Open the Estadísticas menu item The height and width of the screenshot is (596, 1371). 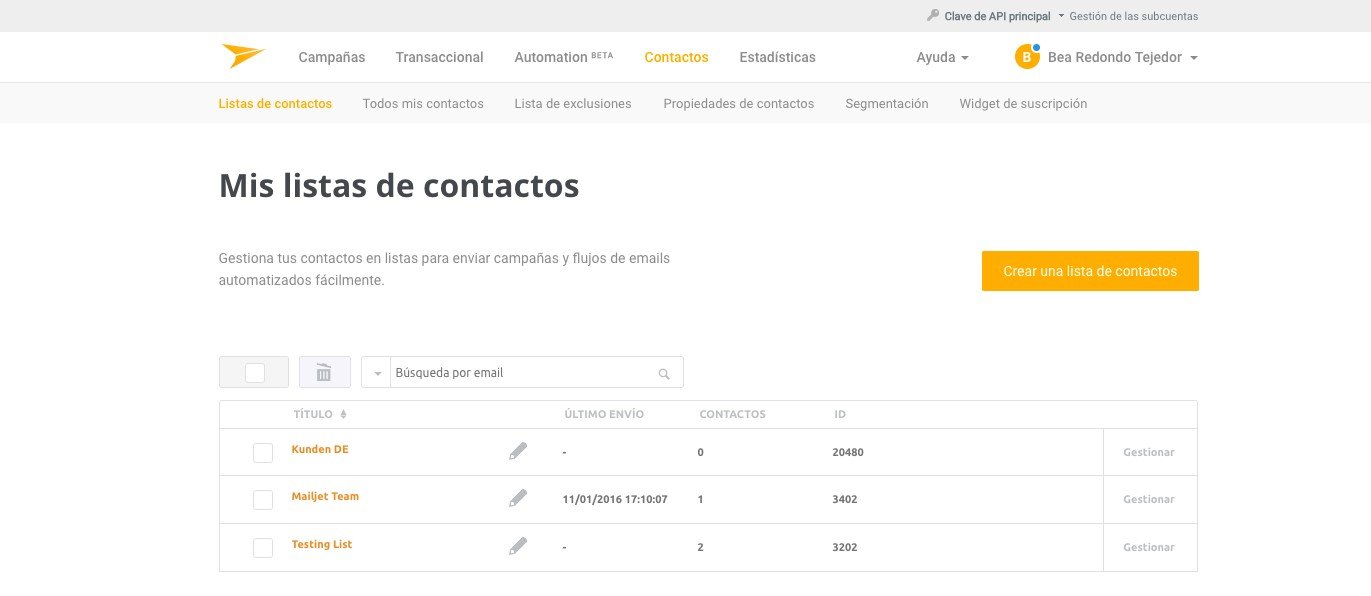pyautogui.click(x=777, y=57)
